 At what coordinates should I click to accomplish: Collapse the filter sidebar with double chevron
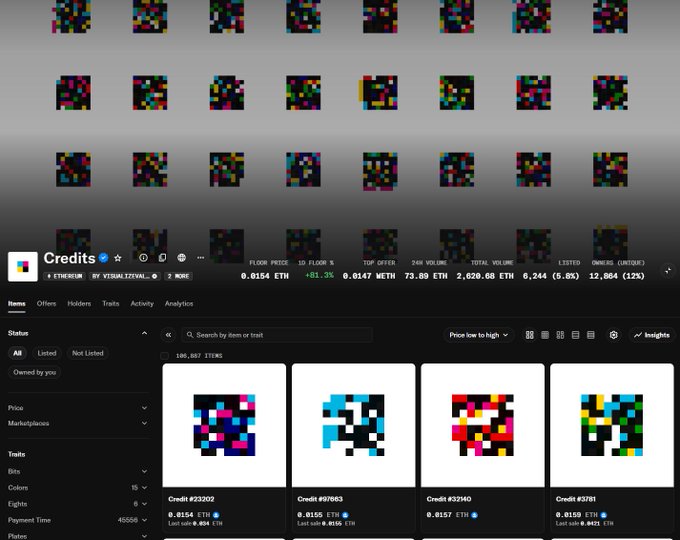coord(168,335)
